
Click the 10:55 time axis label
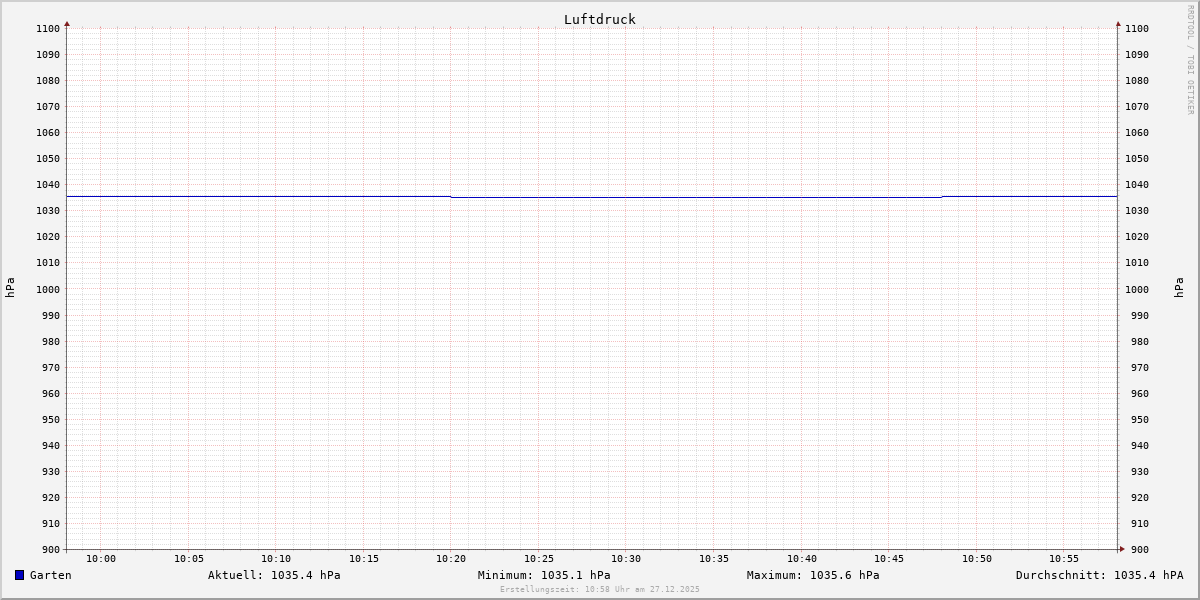pyautogui.click(x=1064, y=559)
